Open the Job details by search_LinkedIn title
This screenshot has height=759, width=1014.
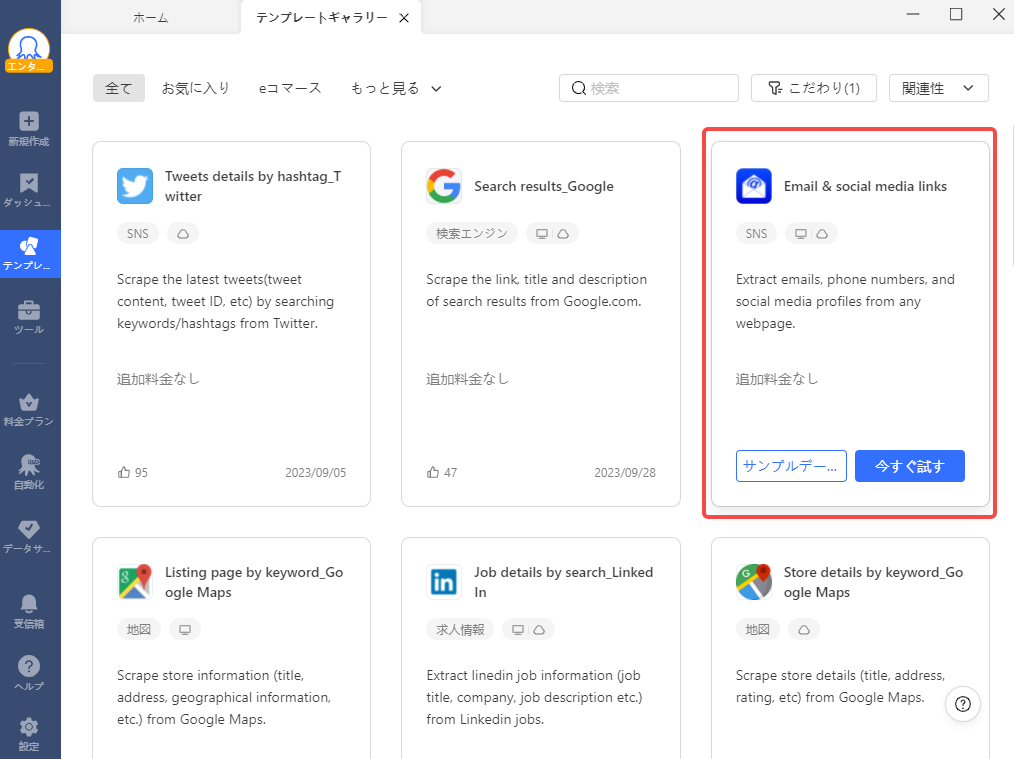(564, 582)
